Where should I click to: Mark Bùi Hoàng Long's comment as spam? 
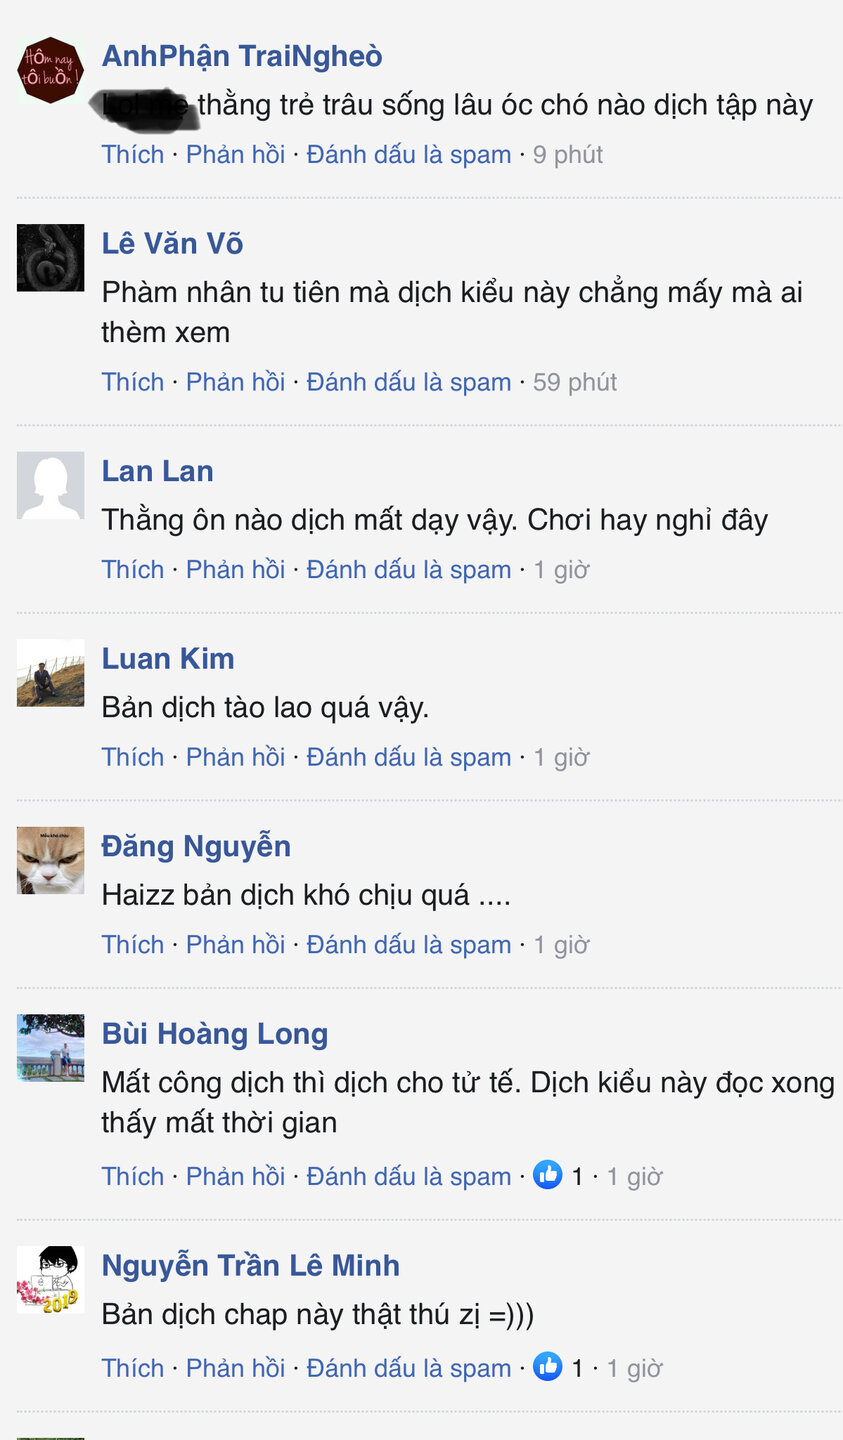pos(408,1177)
